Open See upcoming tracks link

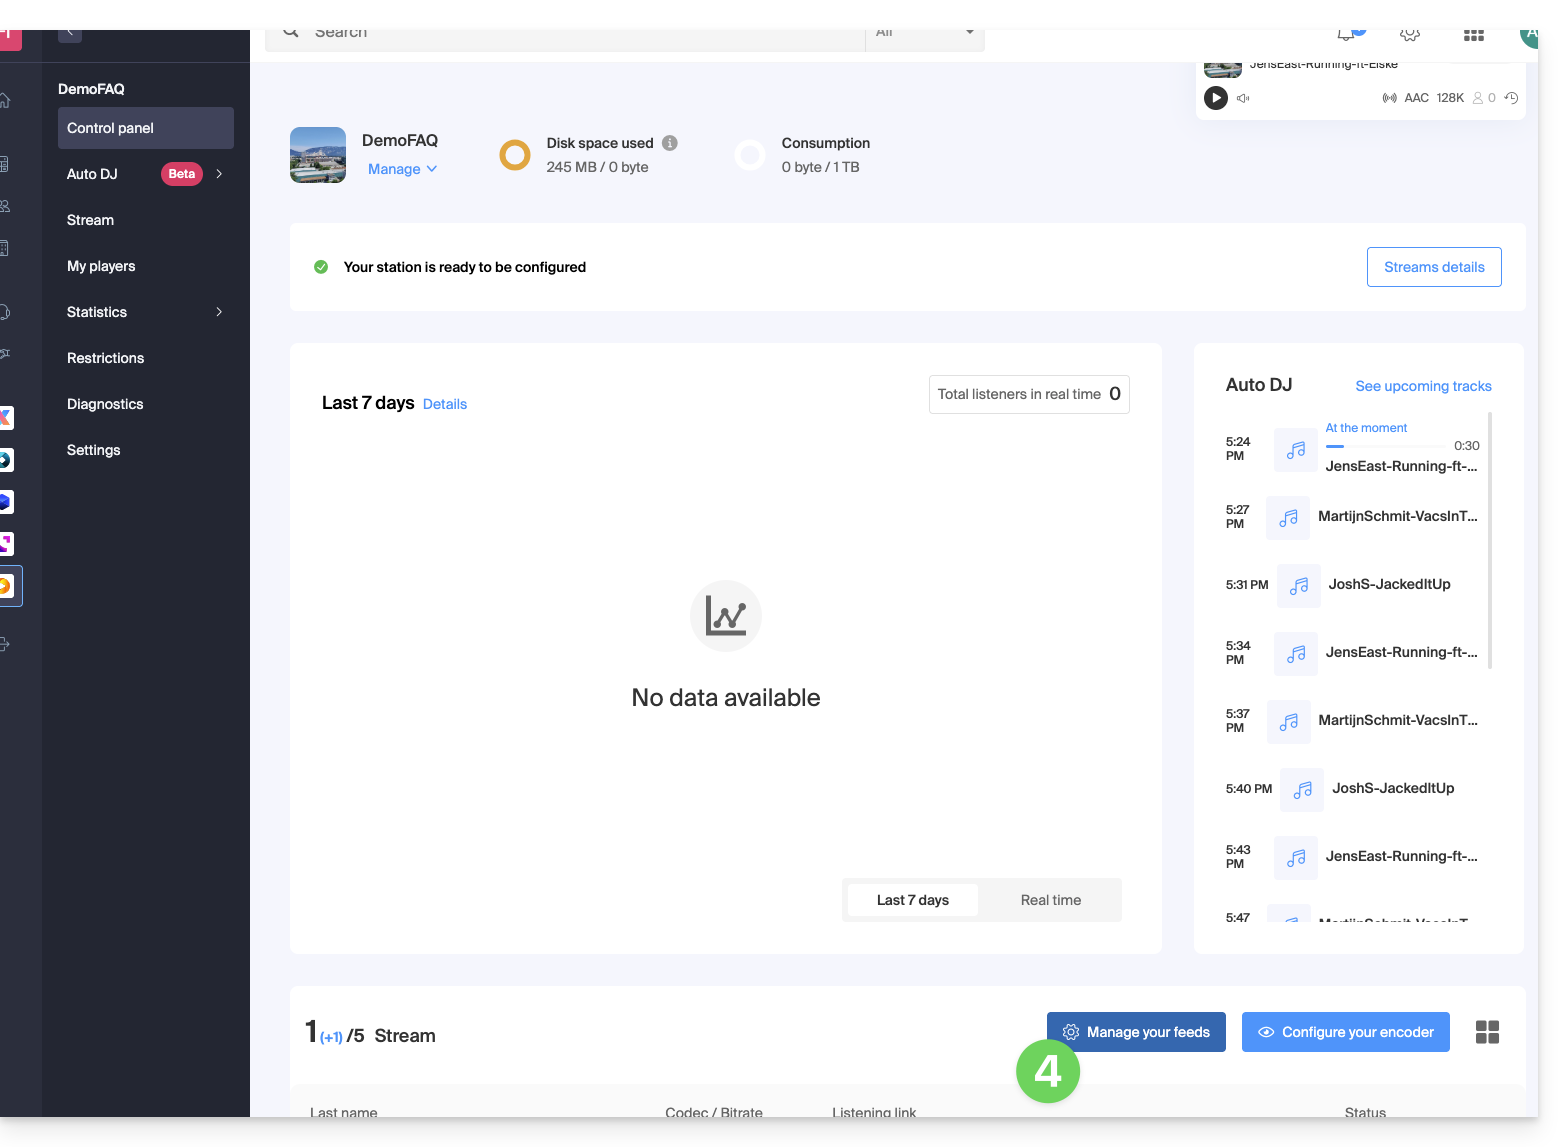point(1422,386)
